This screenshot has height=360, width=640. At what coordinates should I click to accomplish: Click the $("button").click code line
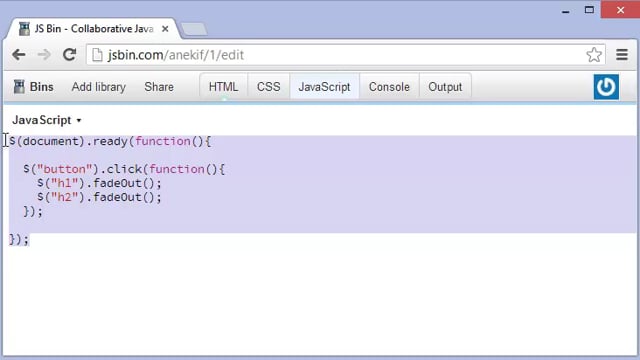(x=124, y=169)
